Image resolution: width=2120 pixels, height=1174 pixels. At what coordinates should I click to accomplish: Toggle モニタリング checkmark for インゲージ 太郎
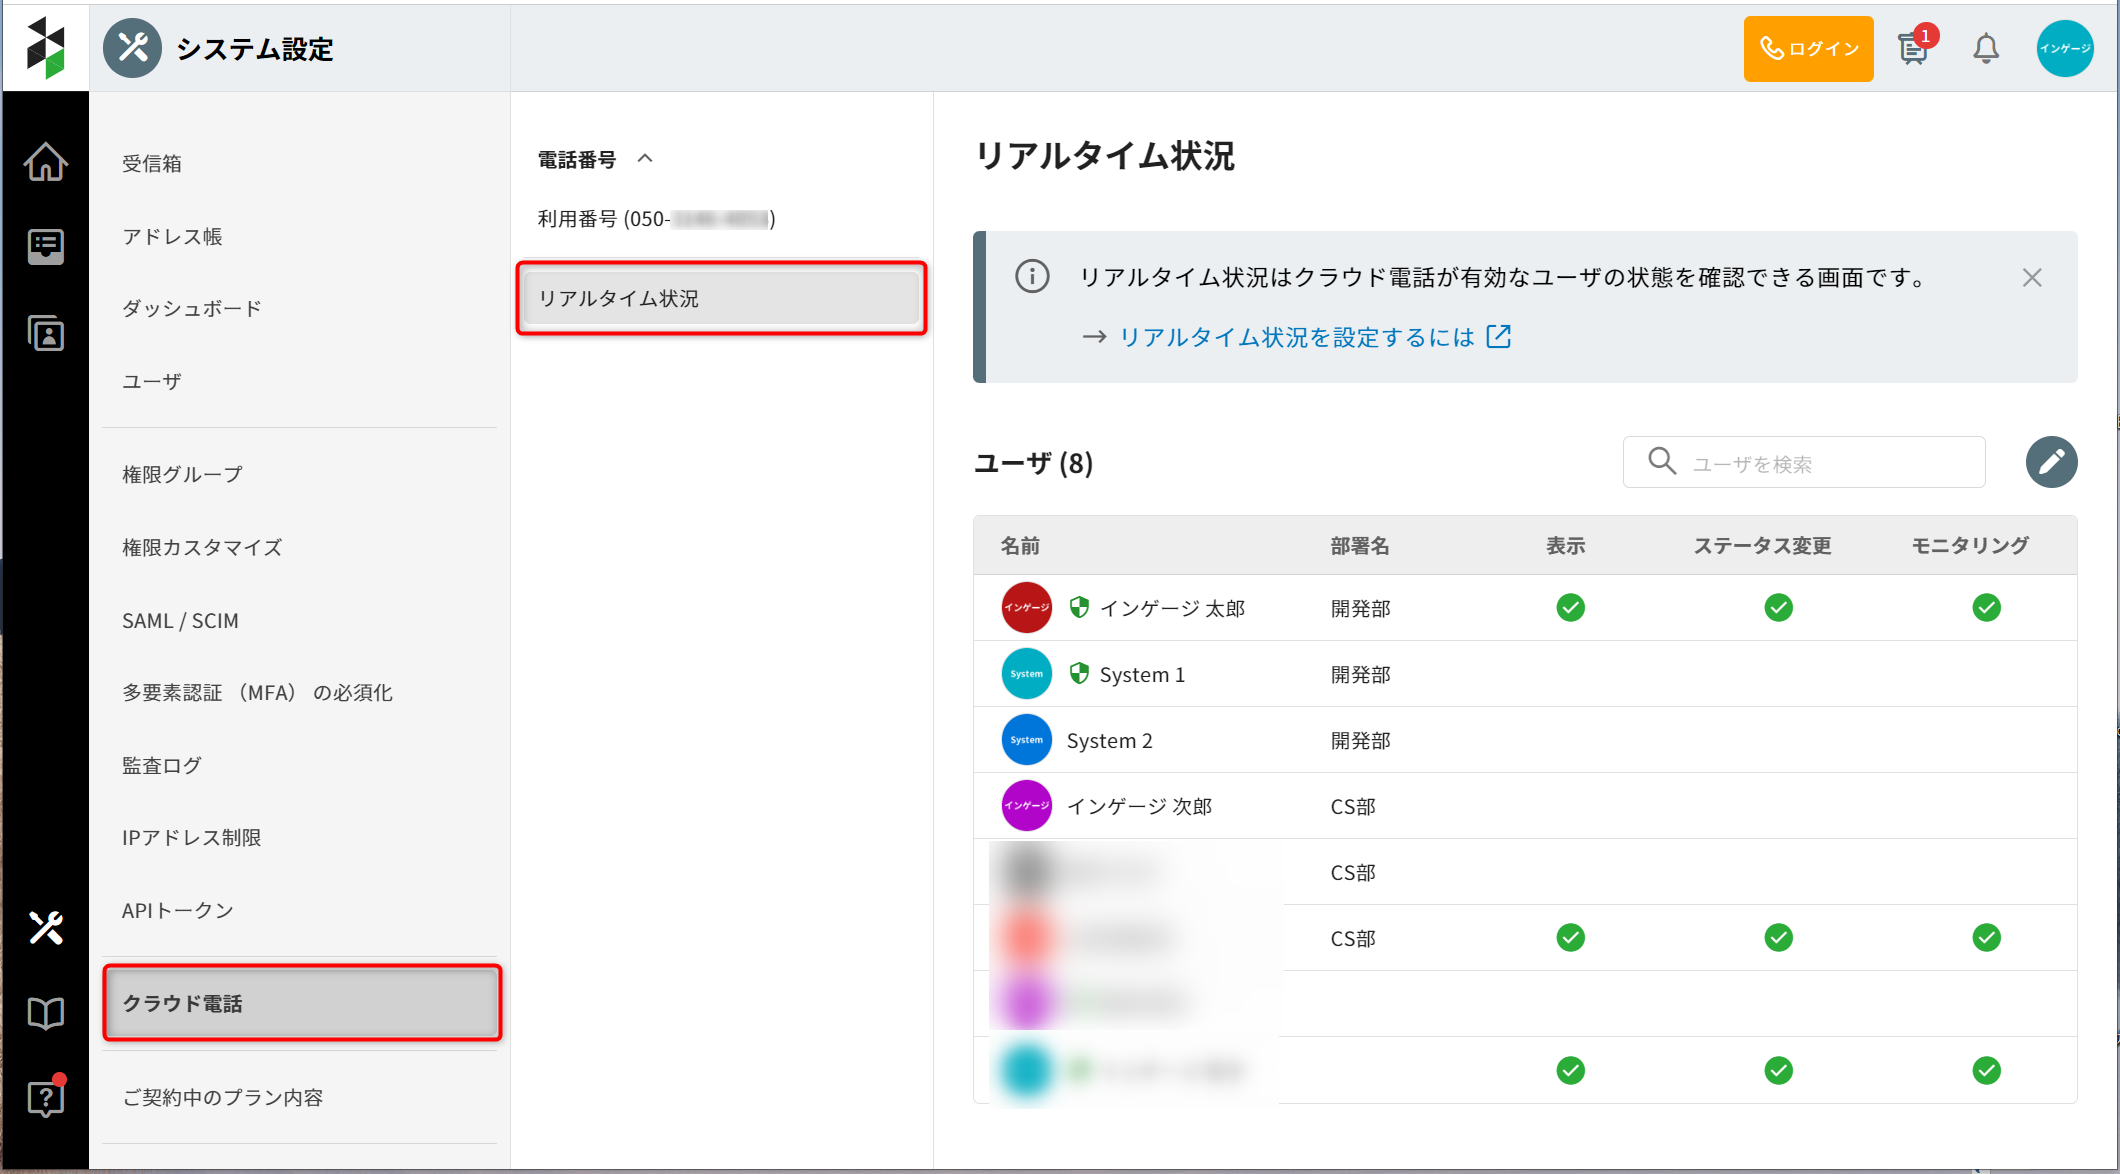click(x=1986, y=608)
